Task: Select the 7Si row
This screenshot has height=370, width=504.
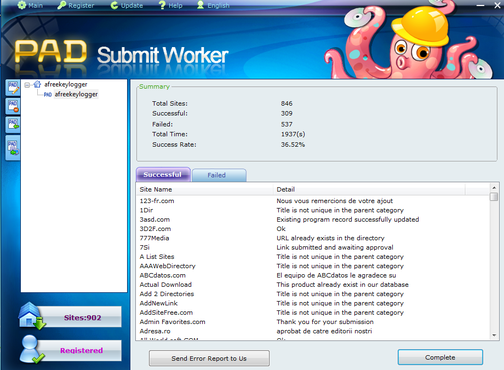Action: 312,248
